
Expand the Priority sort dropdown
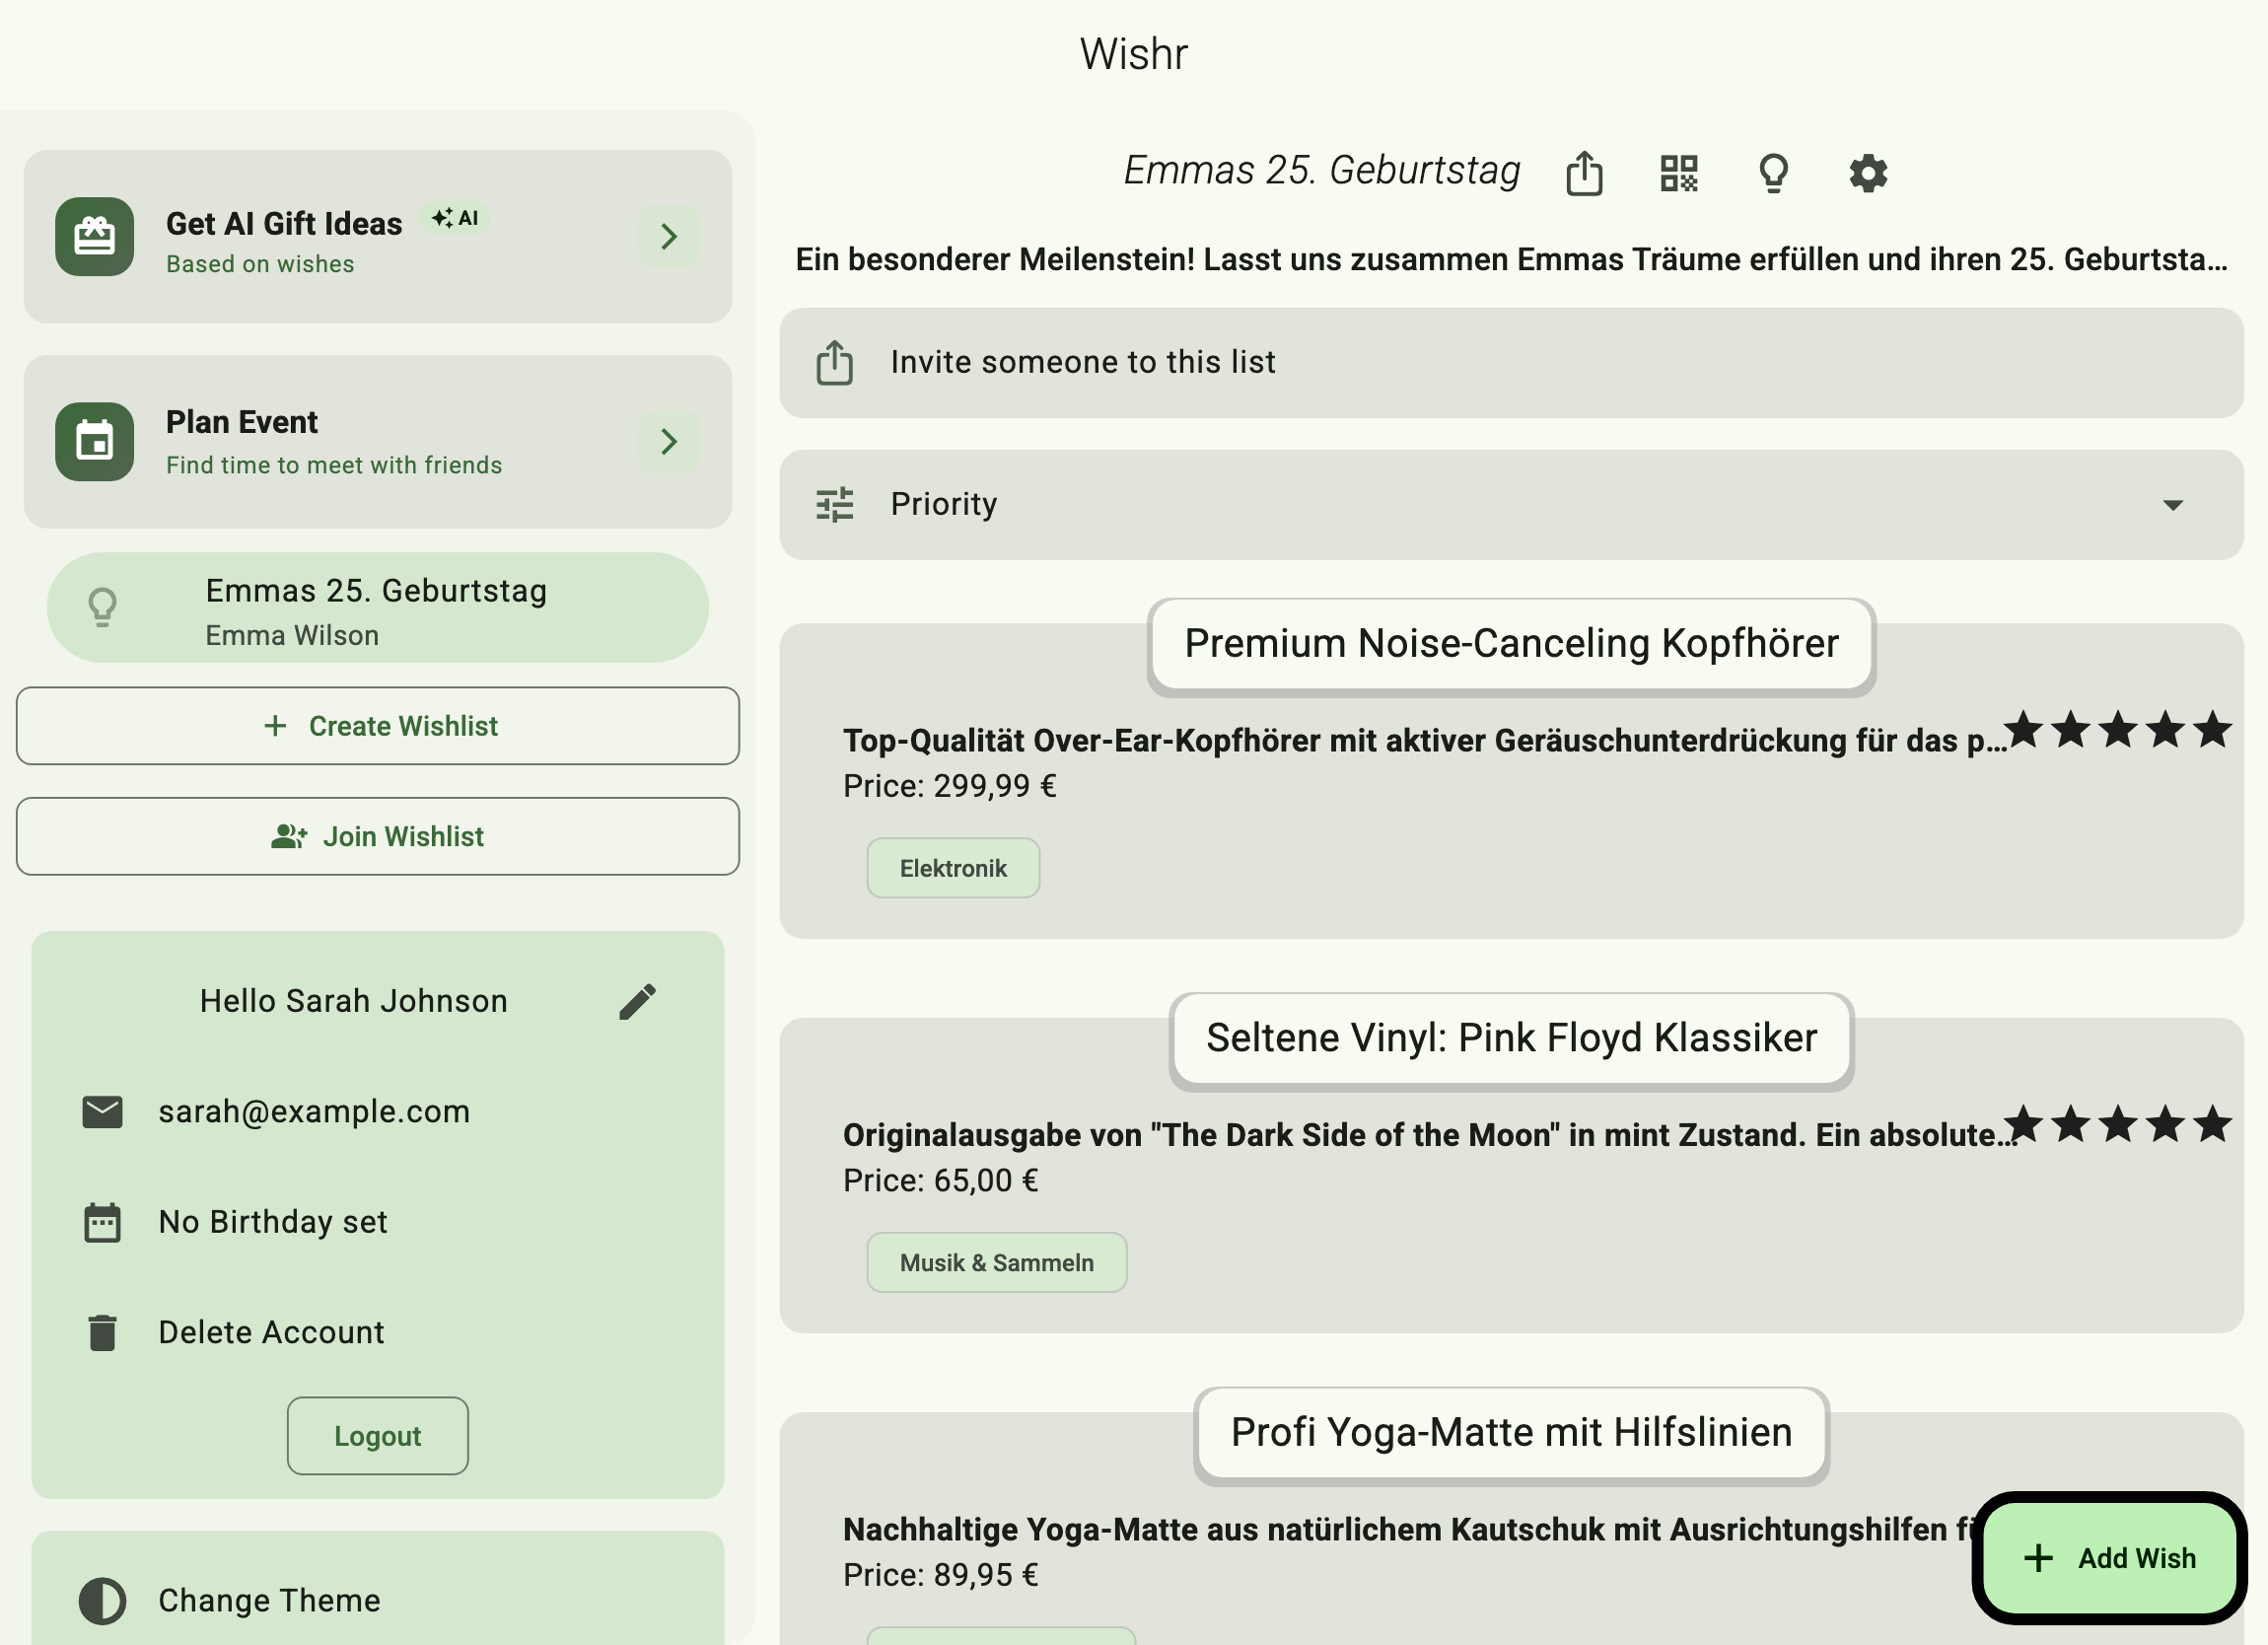[x=2172, y=505]
